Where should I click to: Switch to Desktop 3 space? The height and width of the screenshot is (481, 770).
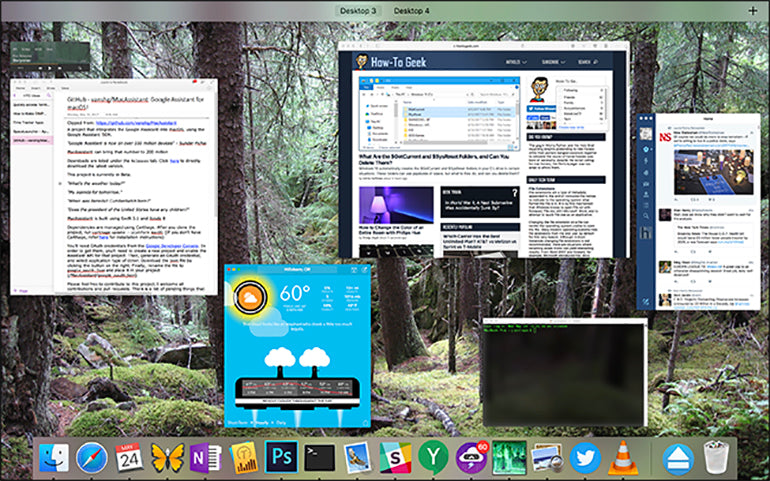pos(358,10)
